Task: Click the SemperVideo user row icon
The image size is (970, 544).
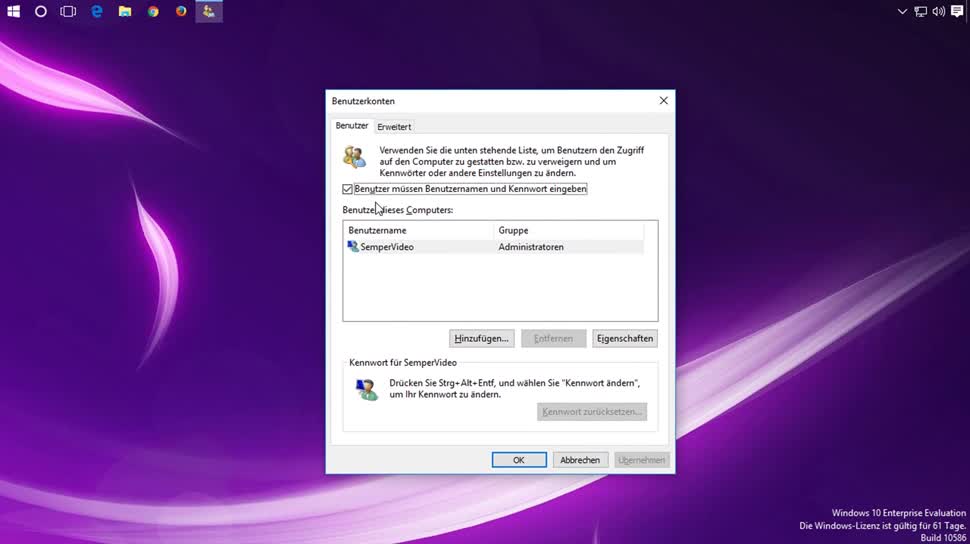Action: pos(353,246)
